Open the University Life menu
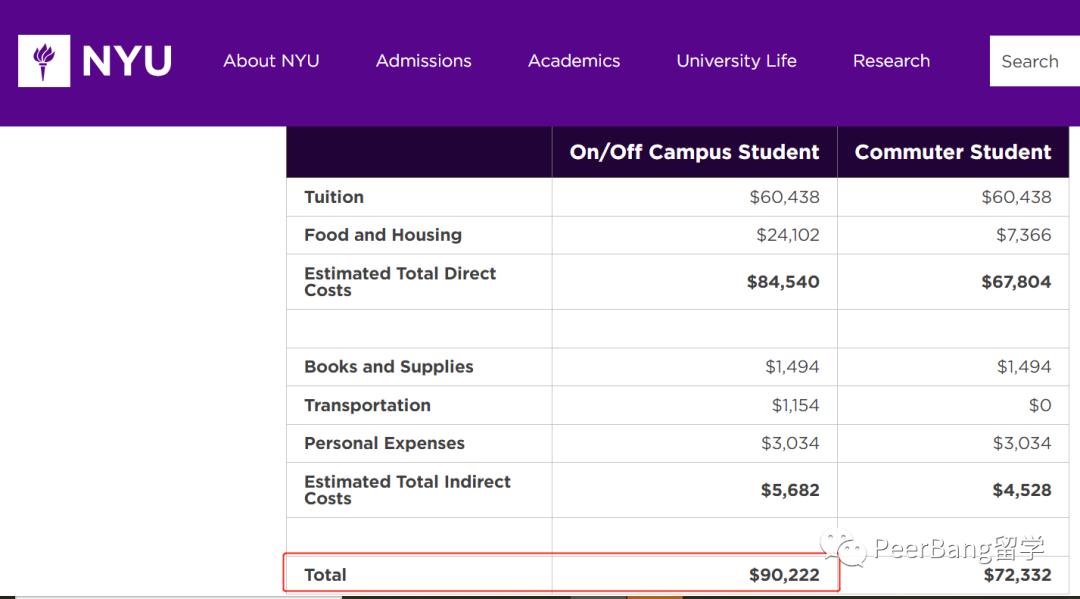The height and width of the screenshot is (599, 1080). pos(736,61)
